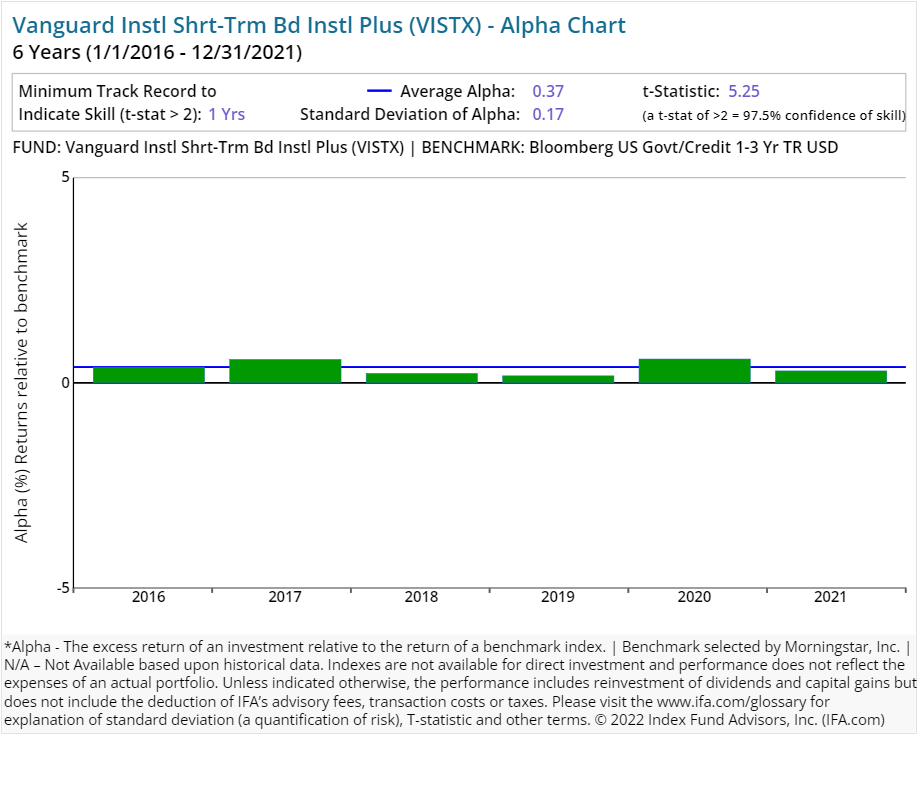This screenshot has height=810, width=918.
Task: Click the 2020 x-axis label
Action: tap(694, 597)
